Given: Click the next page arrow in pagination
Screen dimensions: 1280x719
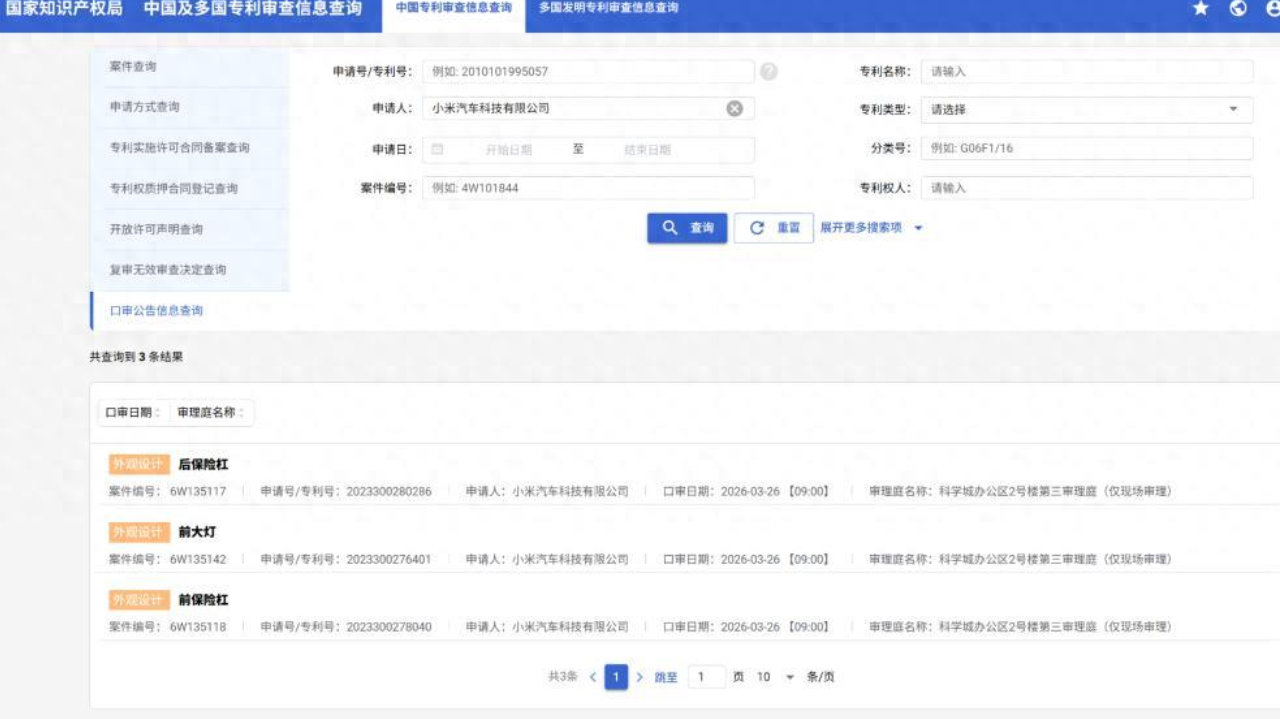Looking at the screenshot, I should click(x=641, y=677).
